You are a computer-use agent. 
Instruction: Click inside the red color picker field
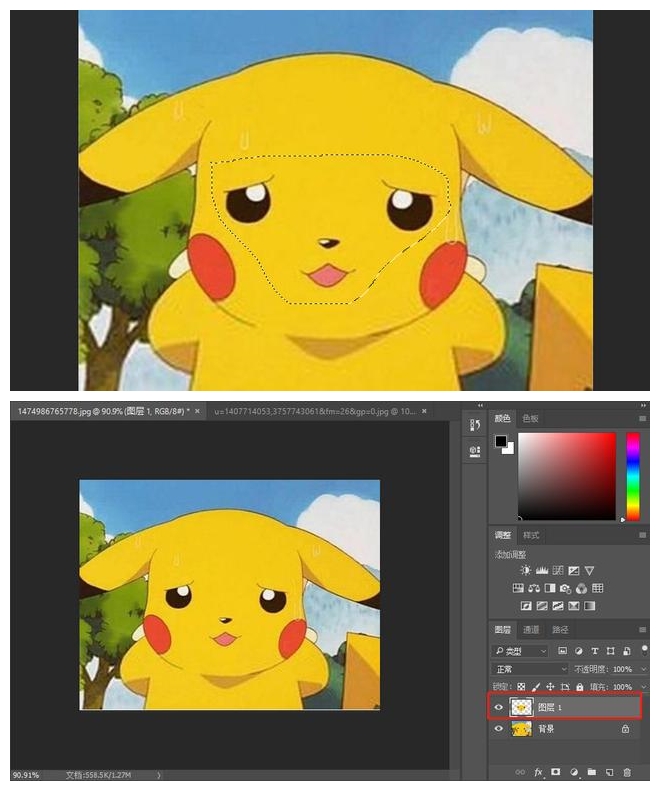pyautogui.click(x=567, y=476)
